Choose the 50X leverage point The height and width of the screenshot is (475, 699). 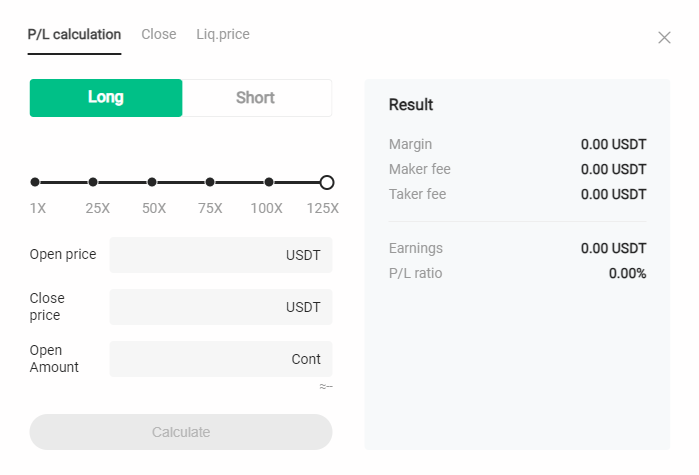(x=152, y=182)
